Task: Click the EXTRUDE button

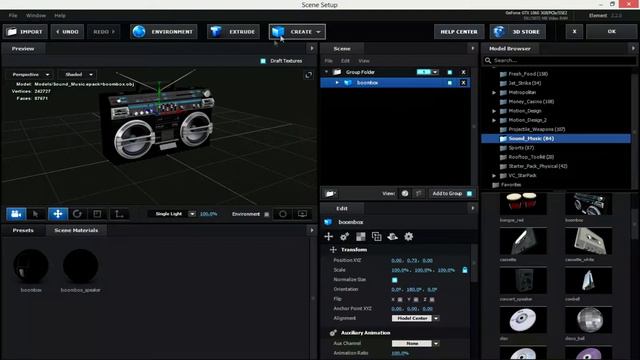Action: 233,32
